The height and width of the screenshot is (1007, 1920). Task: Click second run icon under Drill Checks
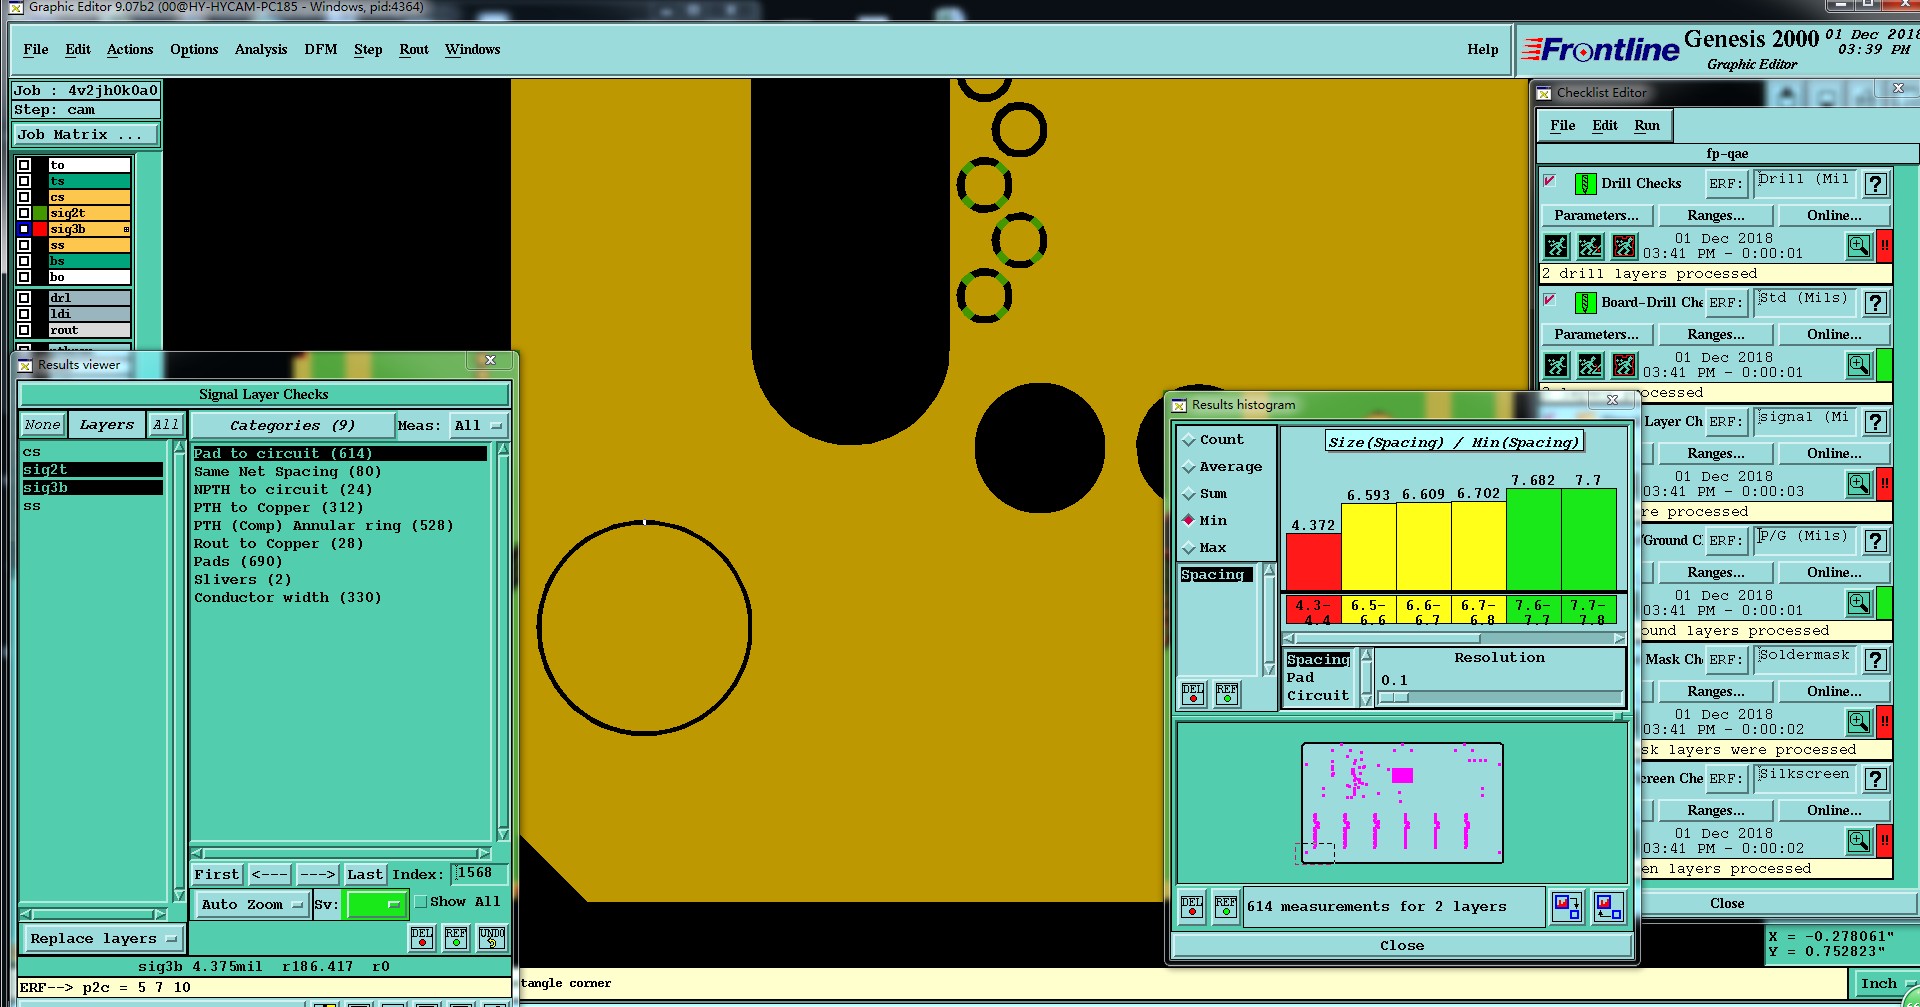click(1590, 246)
